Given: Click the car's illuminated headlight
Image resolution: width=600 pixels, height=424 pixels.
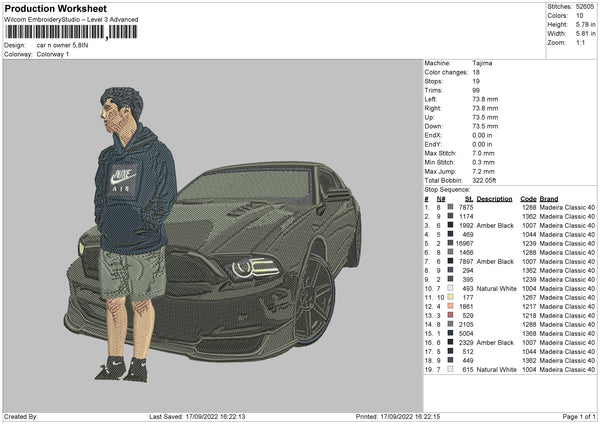Looking at the screenshot, I should tap(255, 266).
